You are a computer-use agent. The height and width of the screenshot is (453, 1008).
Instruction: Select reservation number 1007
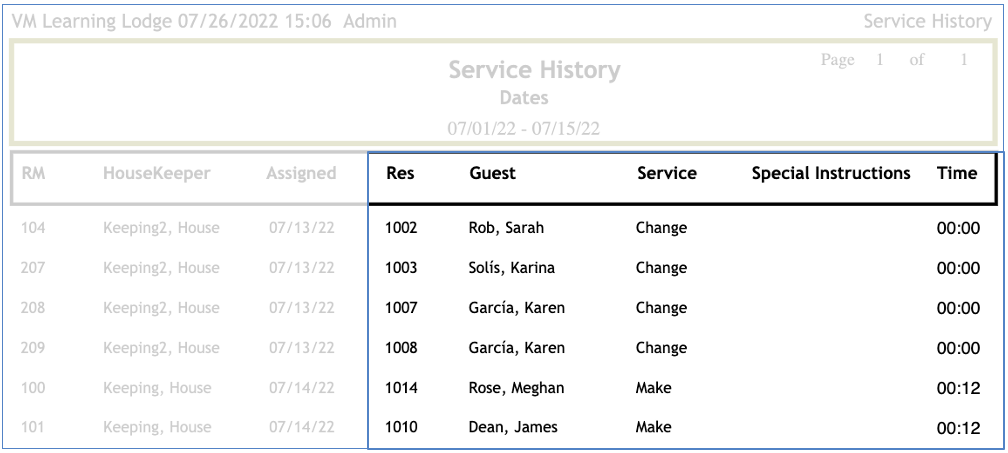point(401,308)
